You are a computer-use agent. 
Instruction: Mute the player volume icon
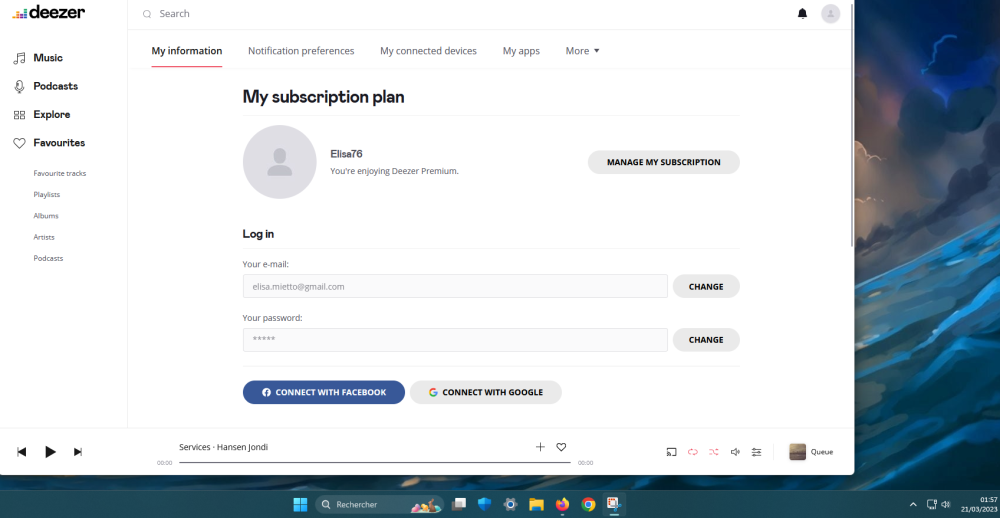pos(735,452)
